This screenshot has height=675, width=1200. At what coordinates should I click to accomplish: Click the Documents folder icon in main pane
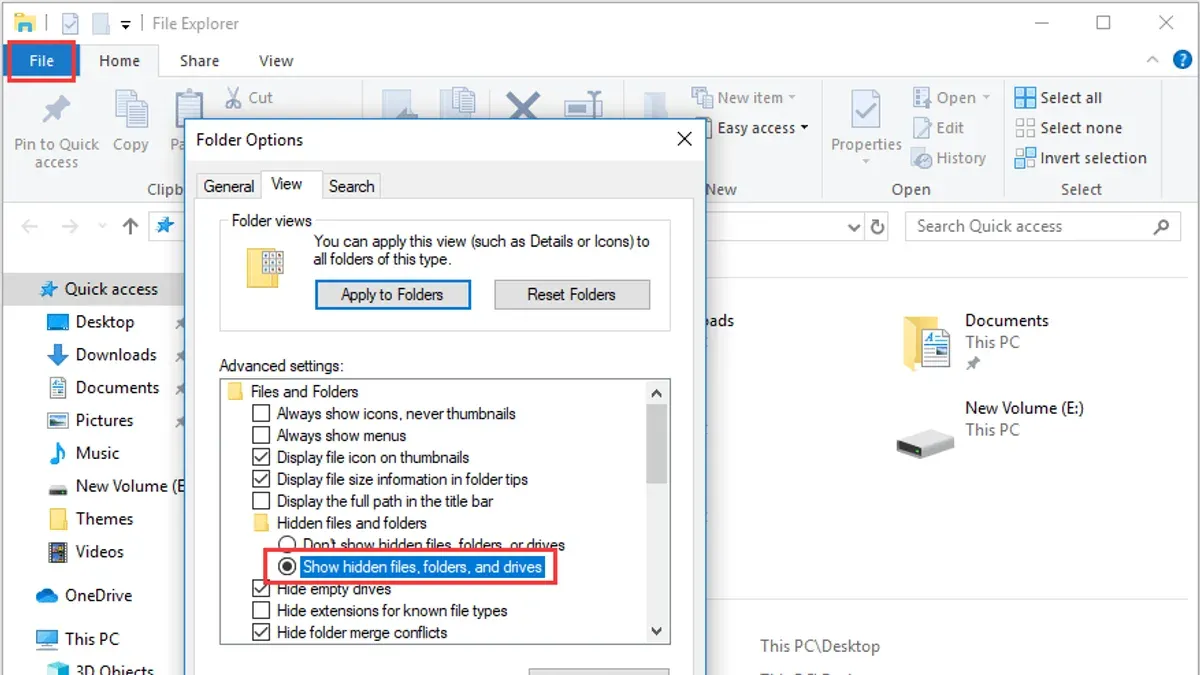926,342
